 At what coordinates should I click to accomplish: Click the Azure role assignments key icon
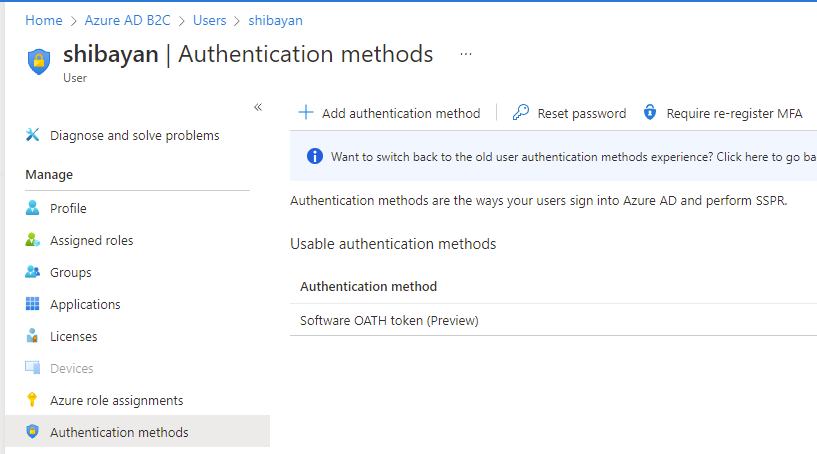[32, 400]
